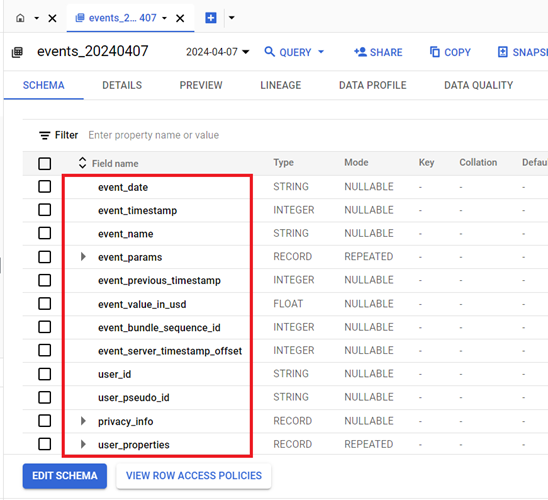The height and width of the screenshot is (500, 548).
Task: Click the EDIT SCHEMA button
Action: click(x=65, y=476)
